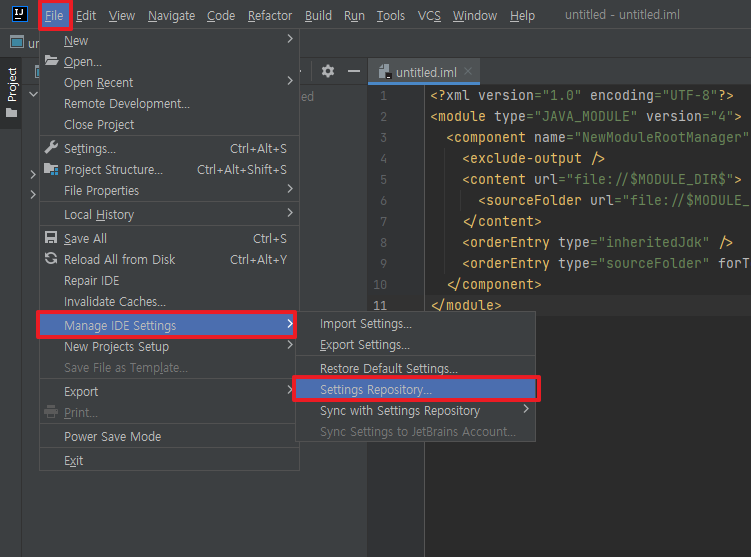This screenshot has height=557, width=751.
Task: Close the untitled.iml editor tab
Action: [x=468, y=71]
